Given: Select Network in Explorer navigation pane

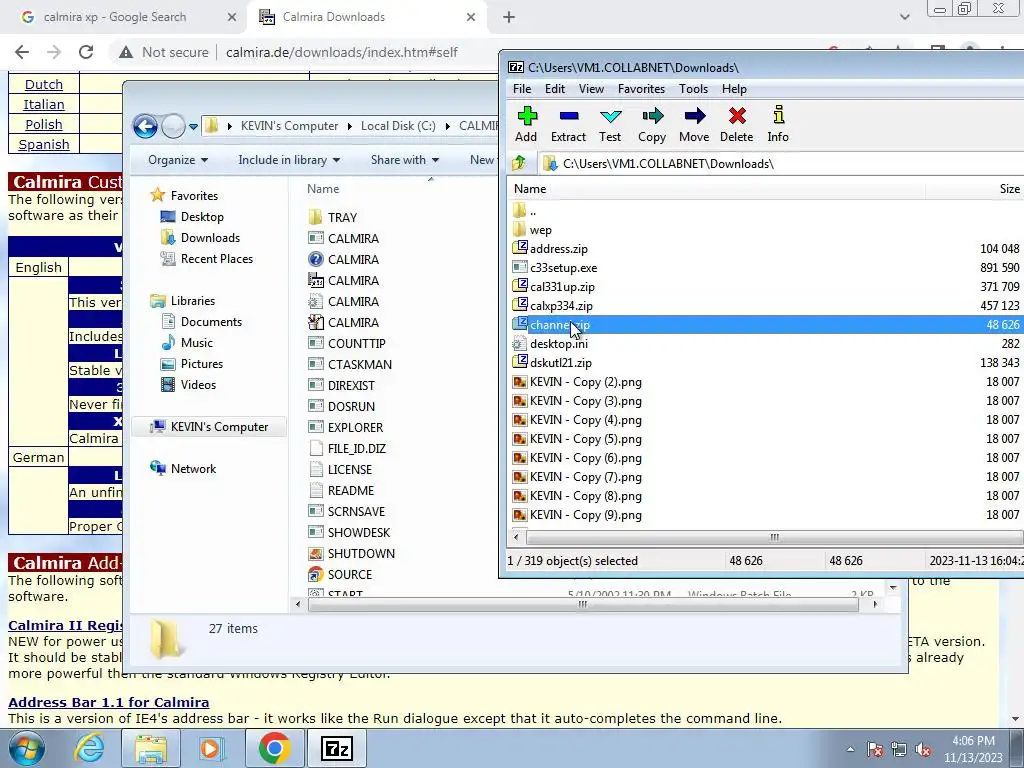Looking at the screenshot, I should click(x=193, y=468).
